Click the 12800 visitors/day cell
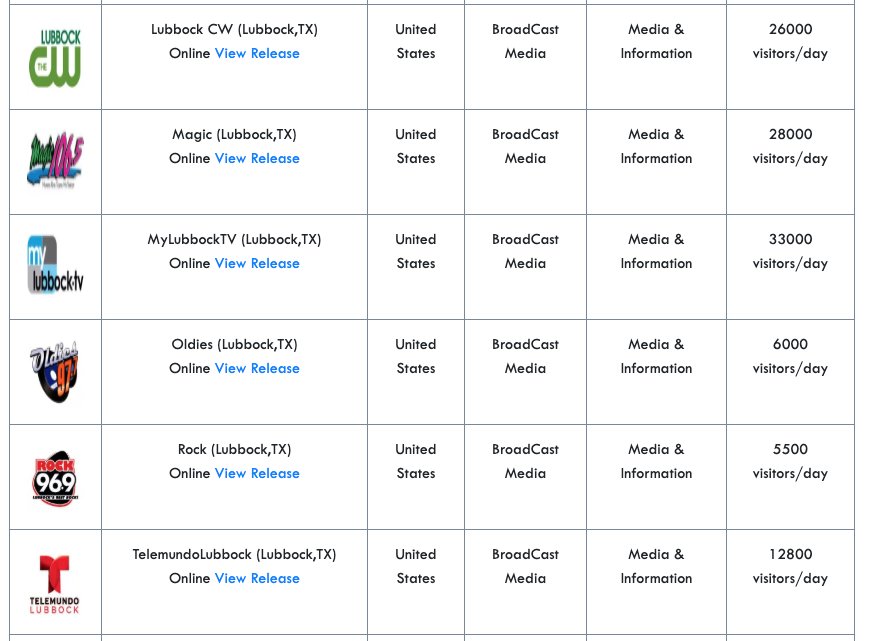Screen dimensions: 870x641 click(790, 567)
